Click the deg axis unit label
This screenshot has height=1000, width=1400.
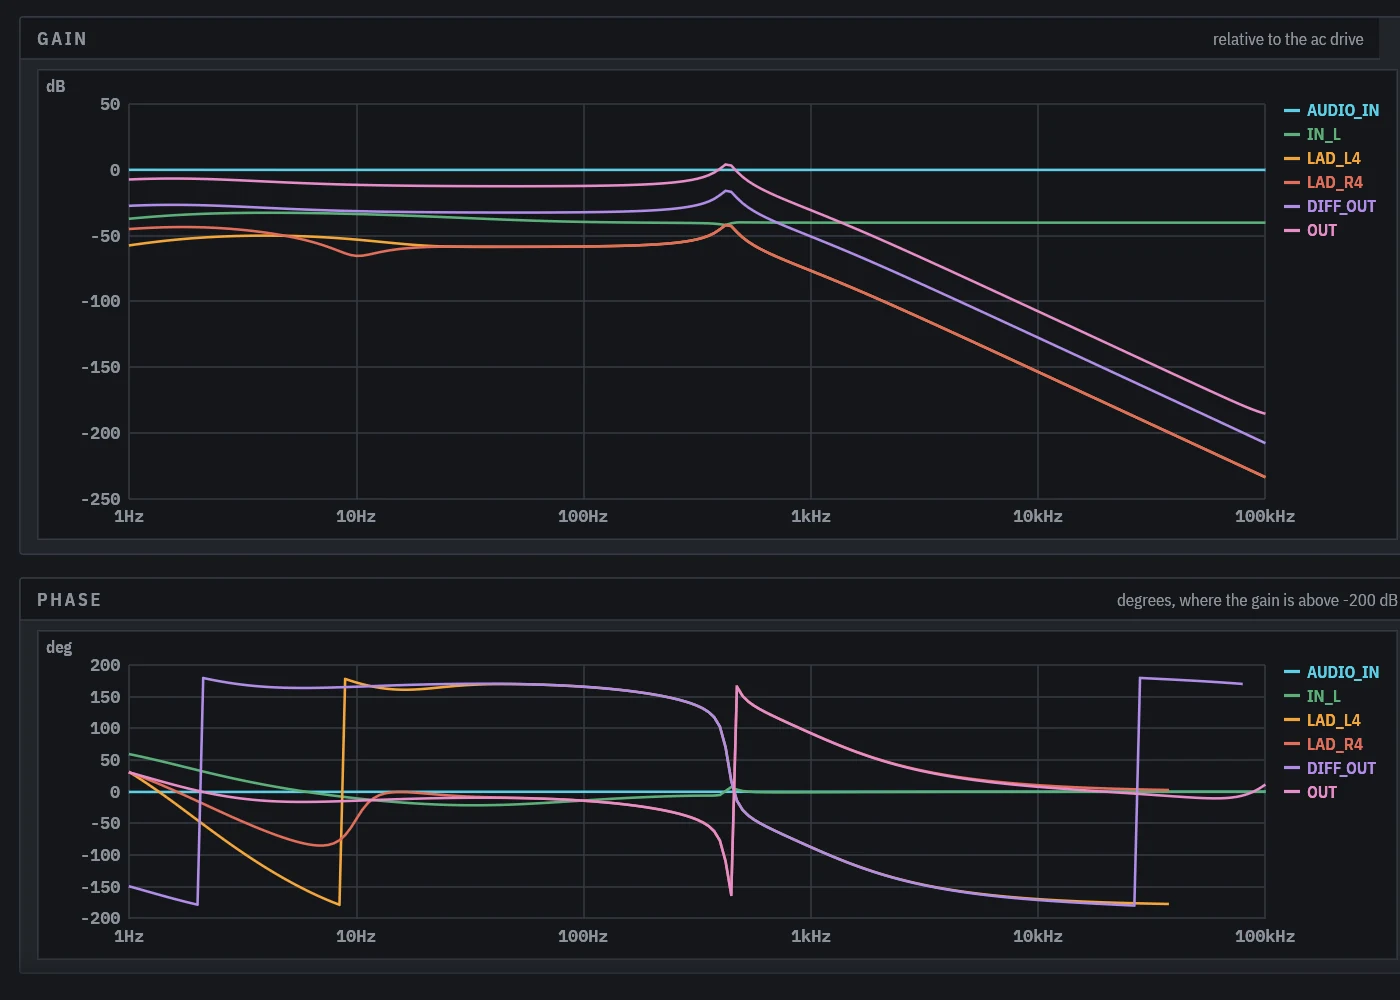(59, 647)
